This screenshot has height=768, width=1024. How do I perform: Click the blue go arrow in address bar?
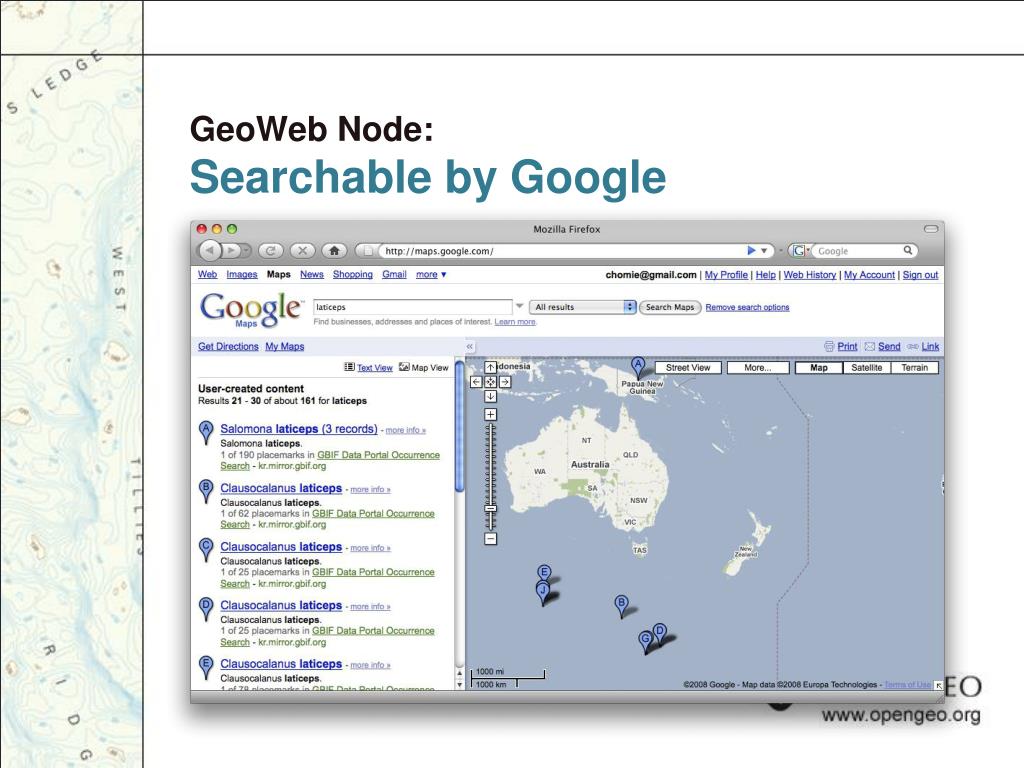pos(751,250)
